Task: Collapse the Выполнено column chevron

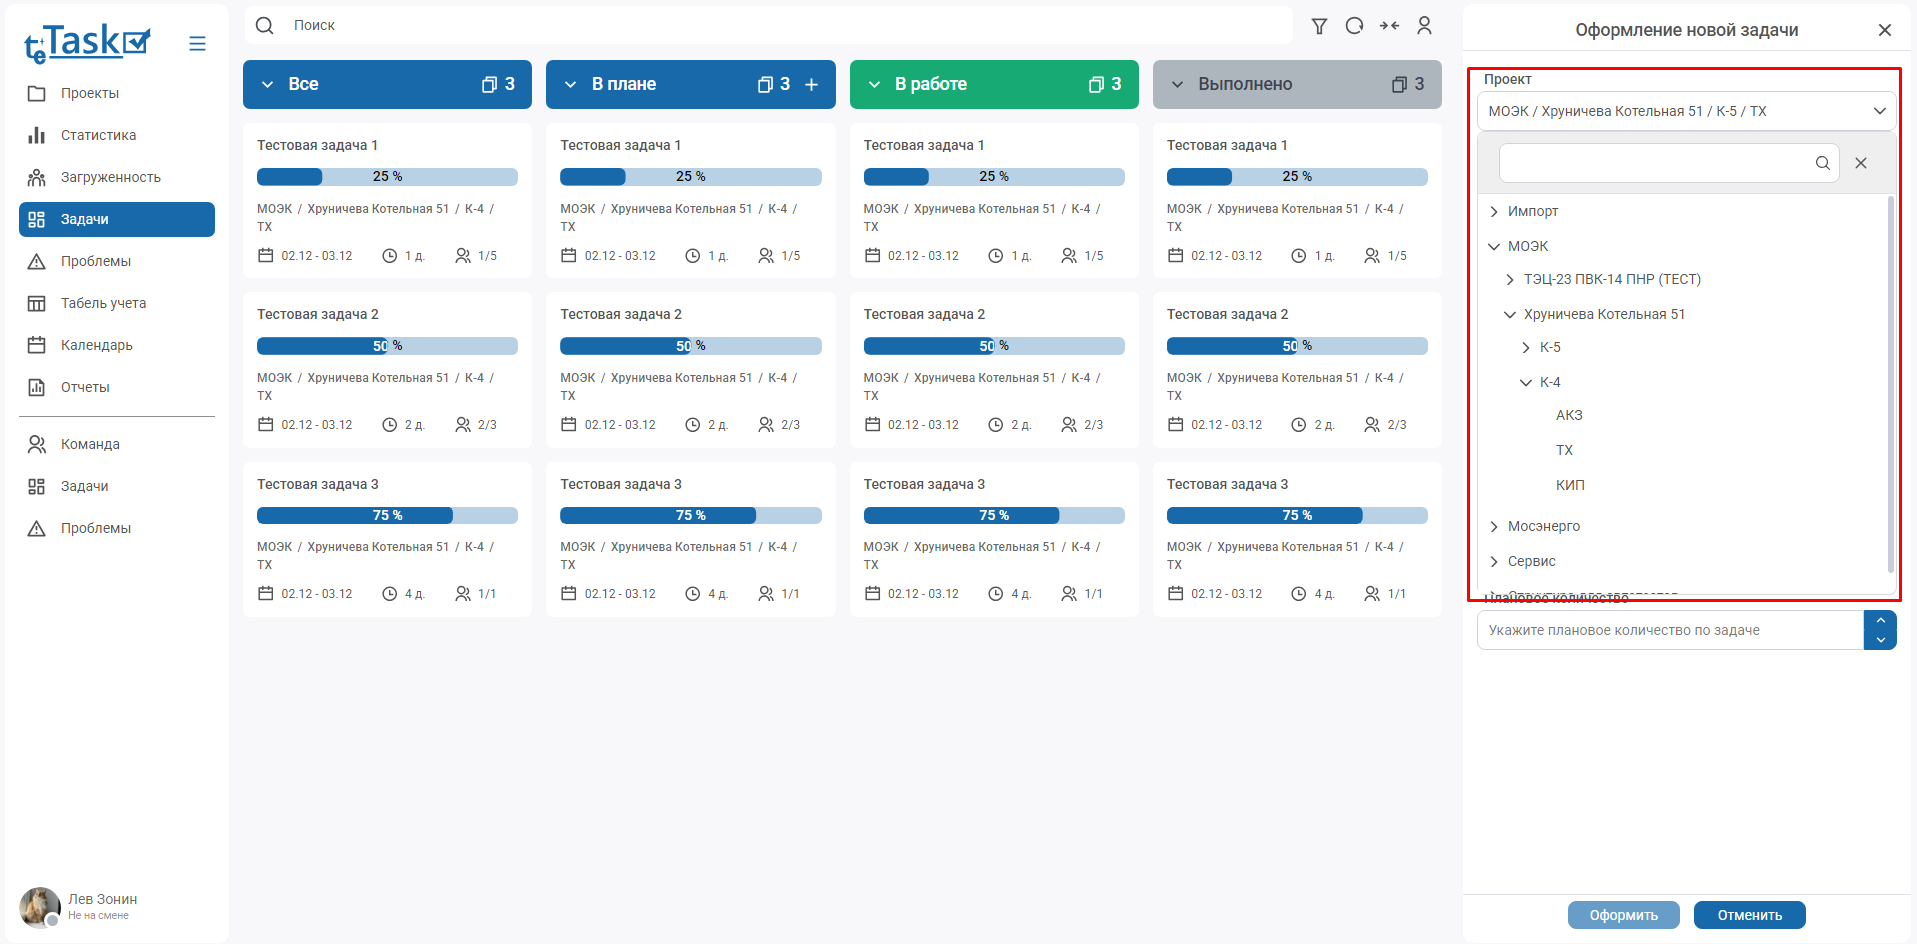Action: [x=1177, y=85]
